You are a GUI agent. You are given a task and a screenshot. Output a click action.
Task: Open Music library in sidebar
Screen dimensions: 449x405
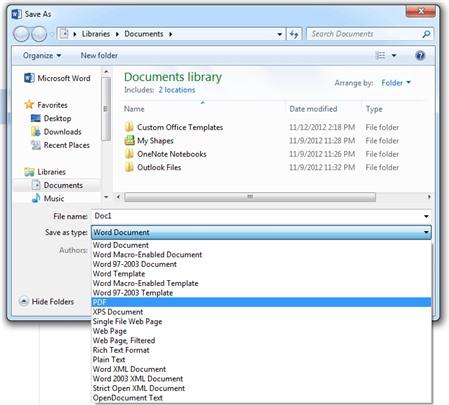click(x=54, y=198)
